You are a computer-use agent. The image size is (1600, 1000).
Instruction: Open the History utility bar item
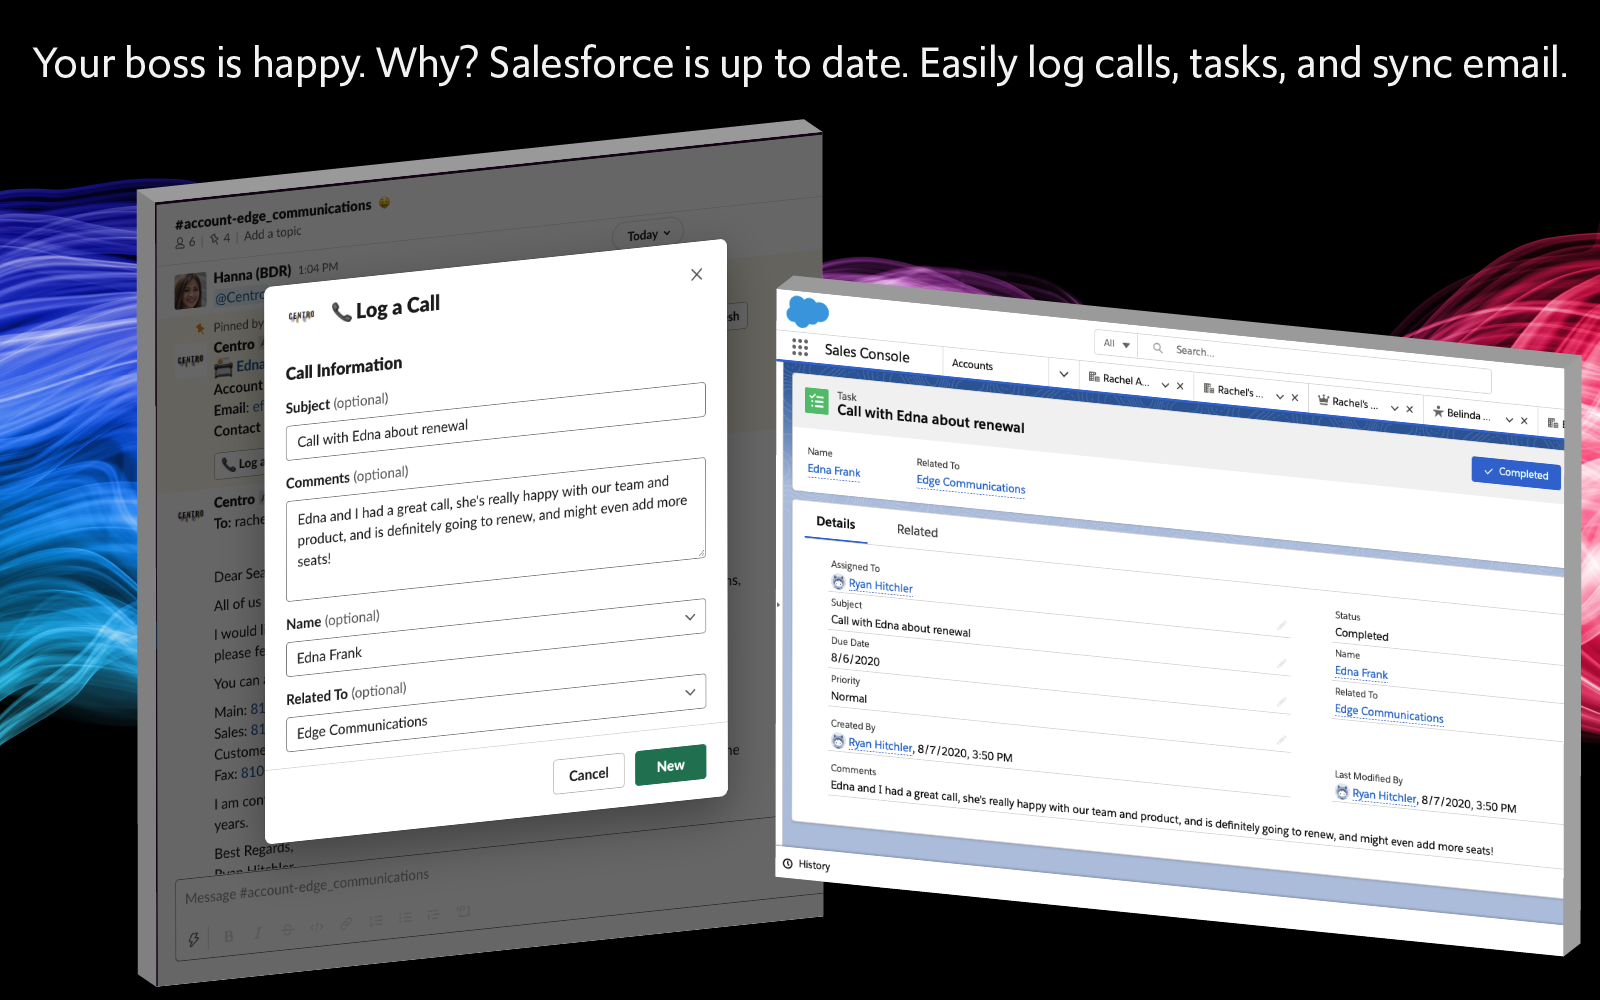coord(806,865)
